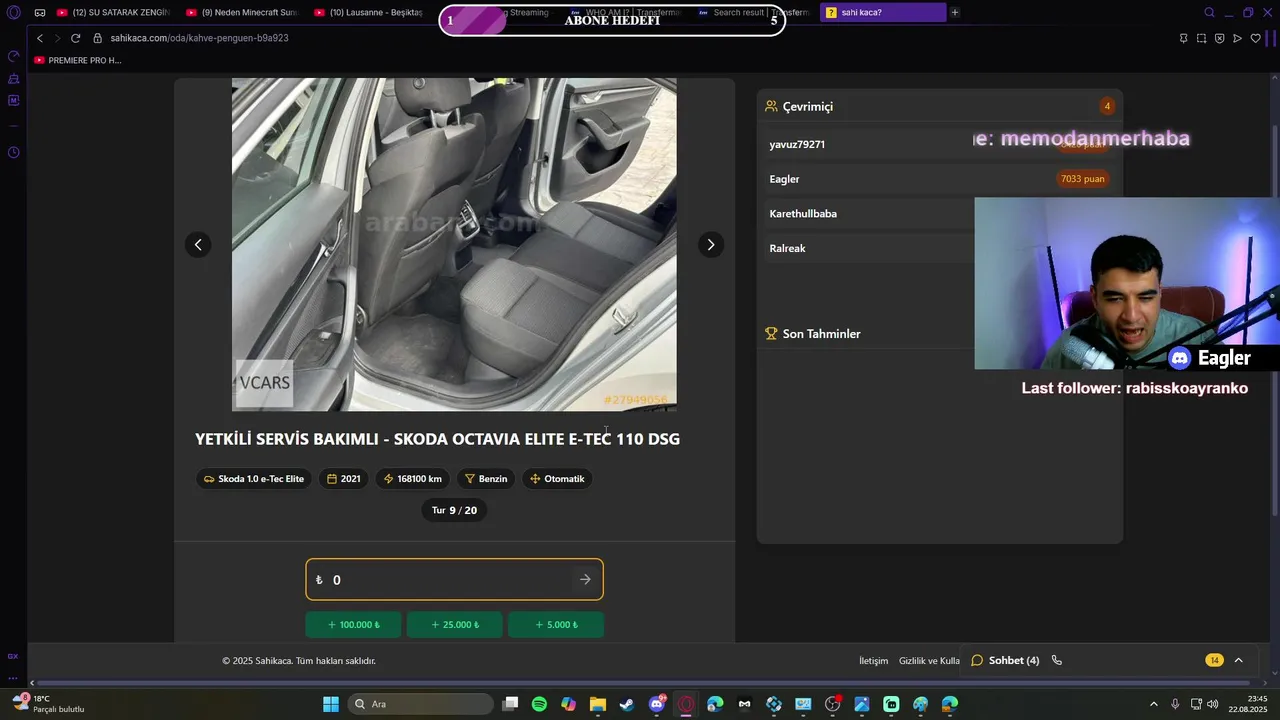Click the phone call icon next to Sohbet
This screenshot has width=1280, height=720.
(x=1056, y=660)
